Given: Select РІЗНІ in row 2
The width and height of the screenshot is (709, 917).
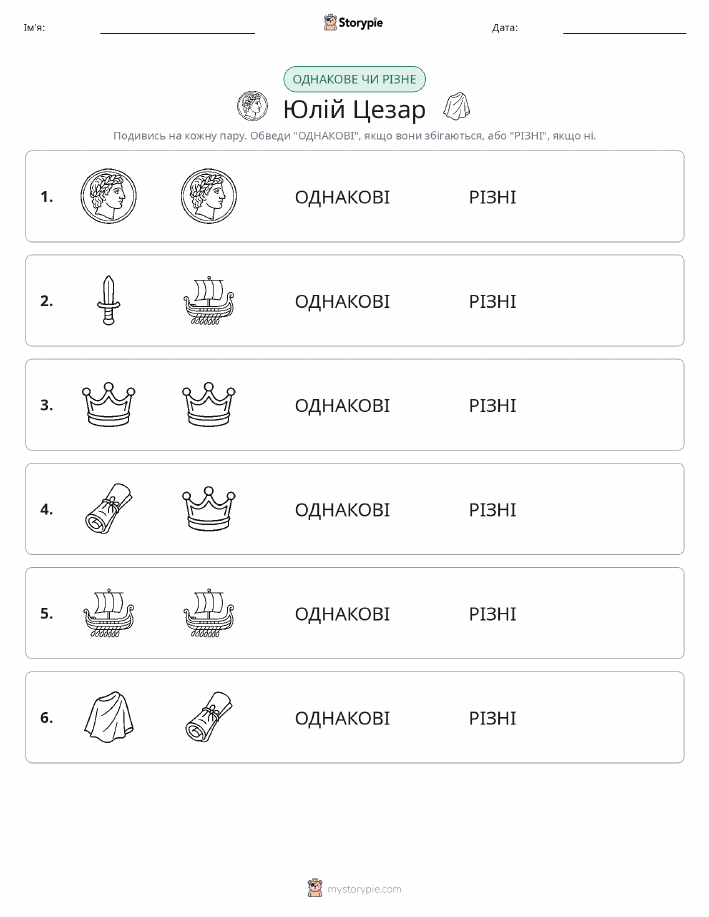Looking at the screenshot, I should [493, 301].
